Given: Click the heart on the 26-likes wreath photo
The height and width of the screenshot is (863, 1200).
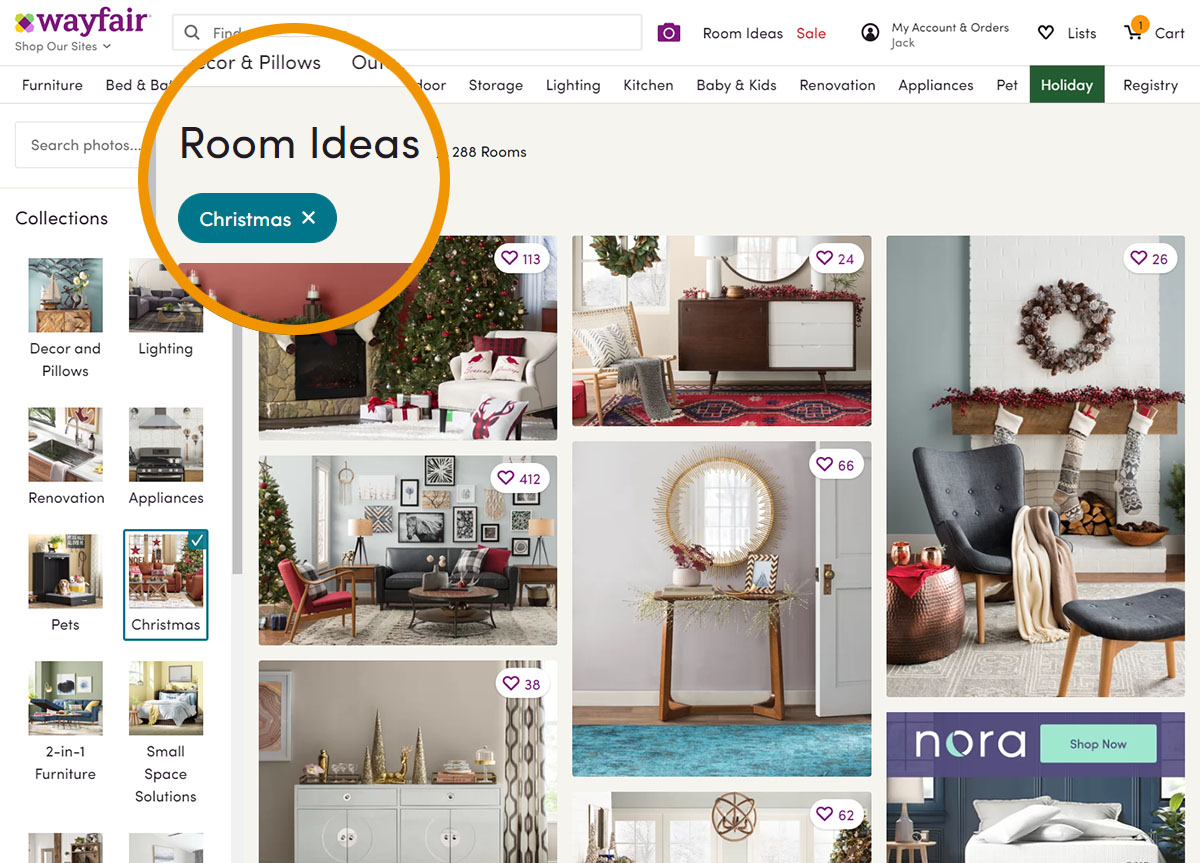Looking at the screenshot, I should (x=1138, y=258).
